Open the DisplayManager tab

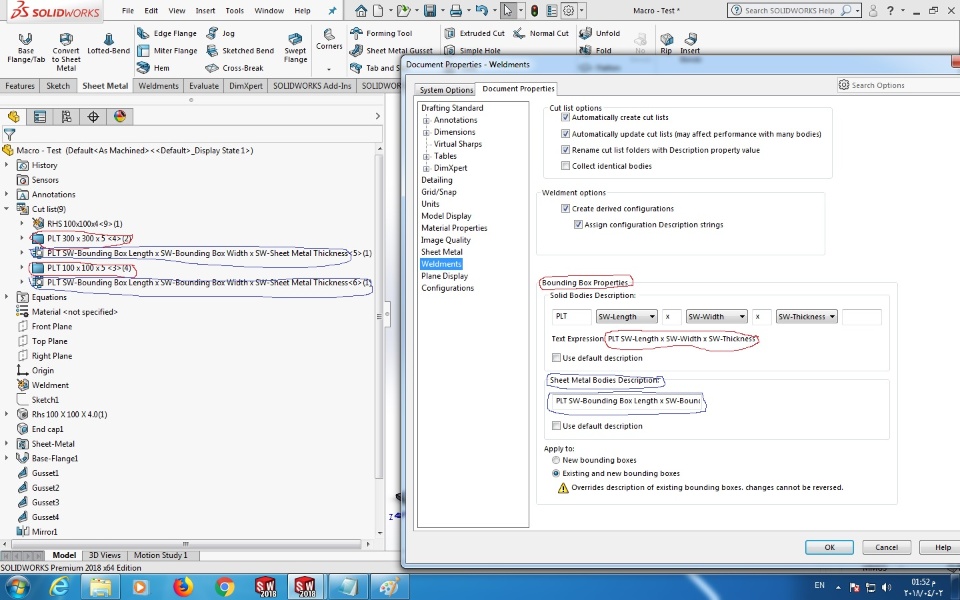point(120,116)
